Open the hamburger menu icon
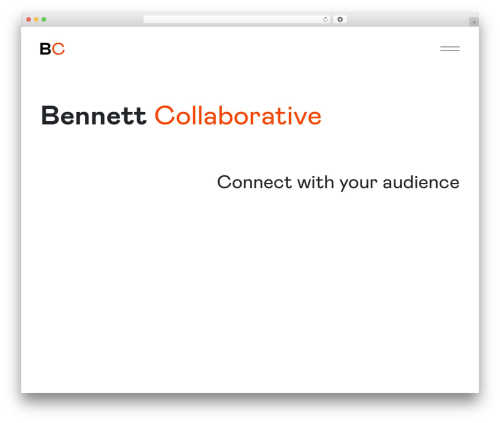Viewport: 500px width, 423px height. pyautogui.click(x=450, y=49)
